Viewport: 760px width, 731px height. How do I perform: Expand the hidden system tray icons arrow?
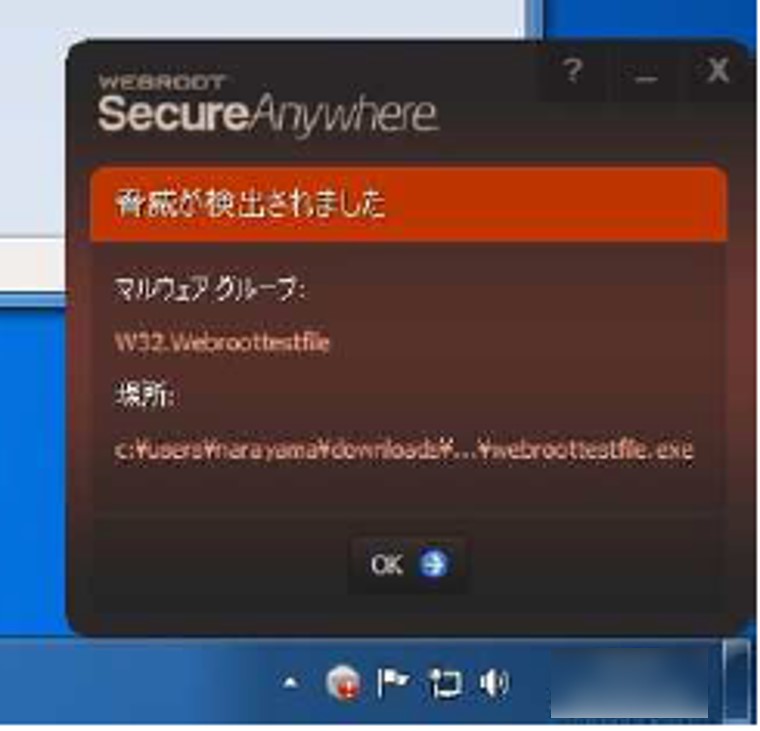[290, 683]
